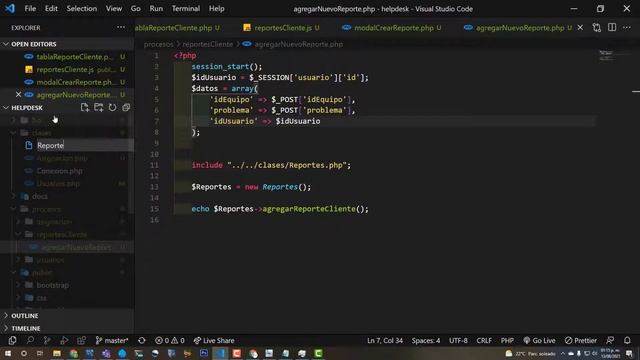
Task: Open the Explorer more actions ellipsis
Action: (121, 27)
